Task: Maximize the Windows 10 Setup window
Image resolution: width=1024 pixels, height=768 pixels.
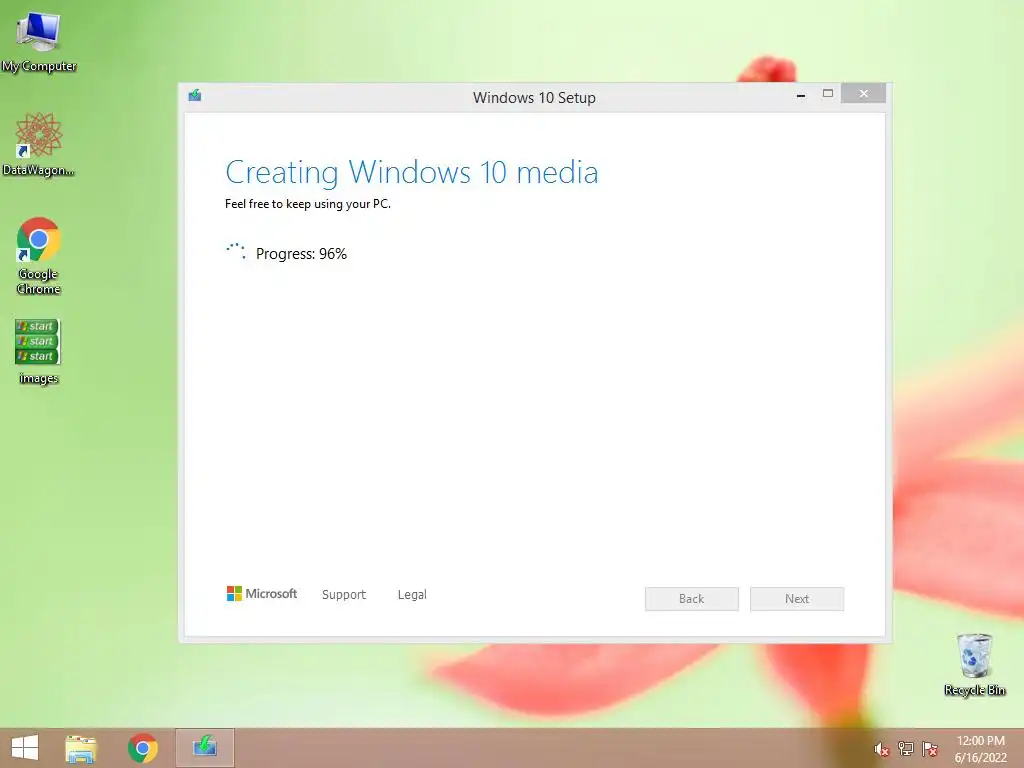Action: coord(827,94)
